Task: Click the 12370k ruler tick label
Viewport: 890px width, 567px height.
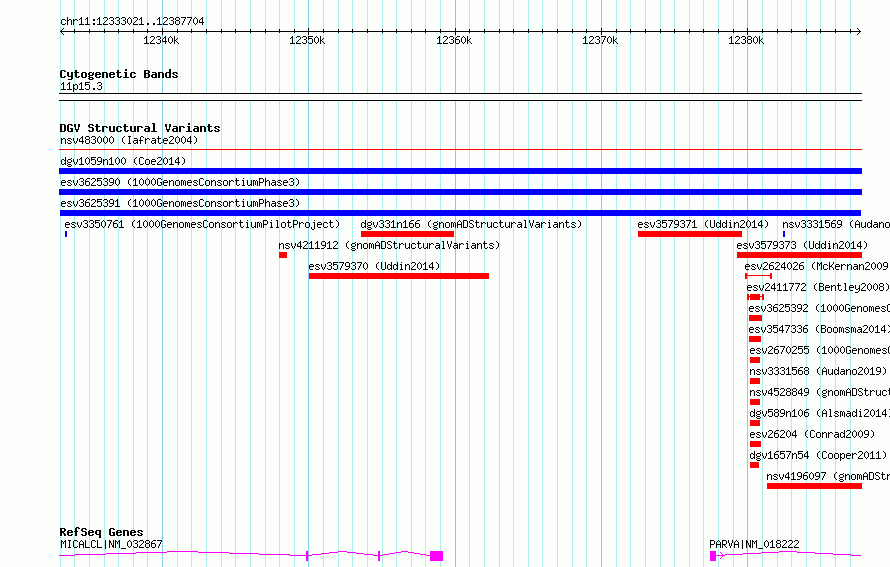Action: (x=600, y=40)
